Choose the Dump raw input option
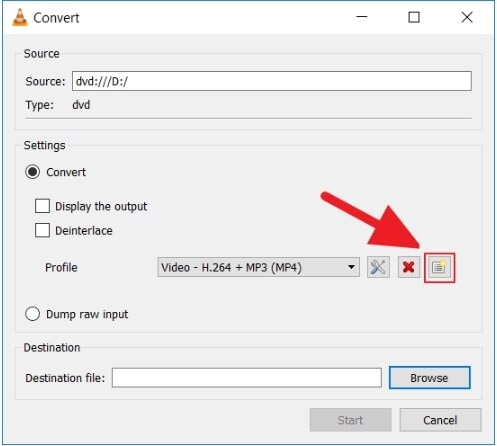Viewport: 497px width, 446px height. 32,314
